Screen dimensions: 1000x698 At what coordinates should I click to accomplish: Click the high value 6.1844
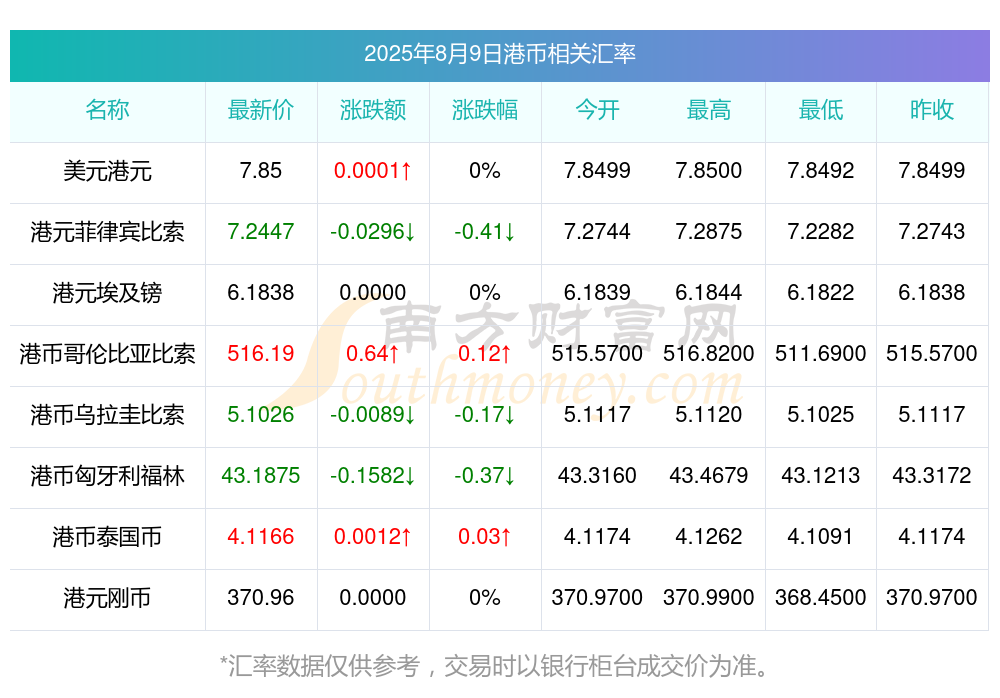[709, 292]
